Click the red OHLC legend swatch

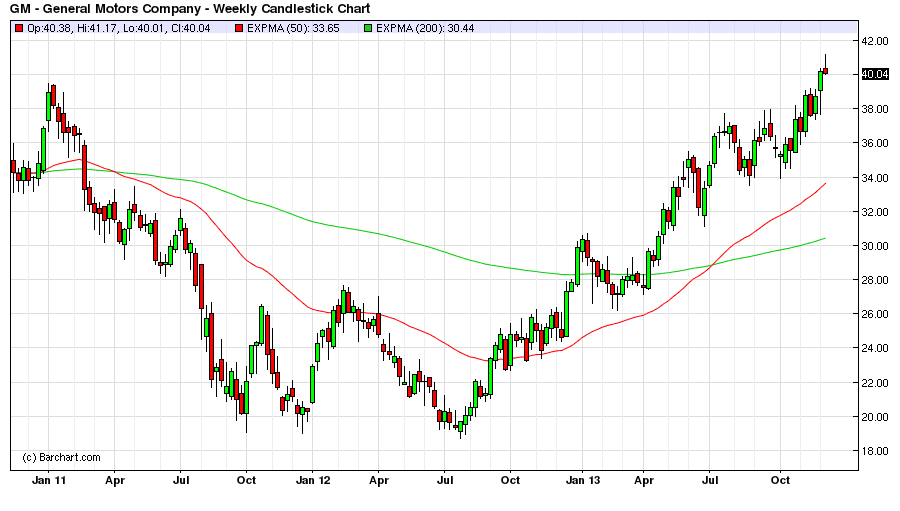(19, 28)
